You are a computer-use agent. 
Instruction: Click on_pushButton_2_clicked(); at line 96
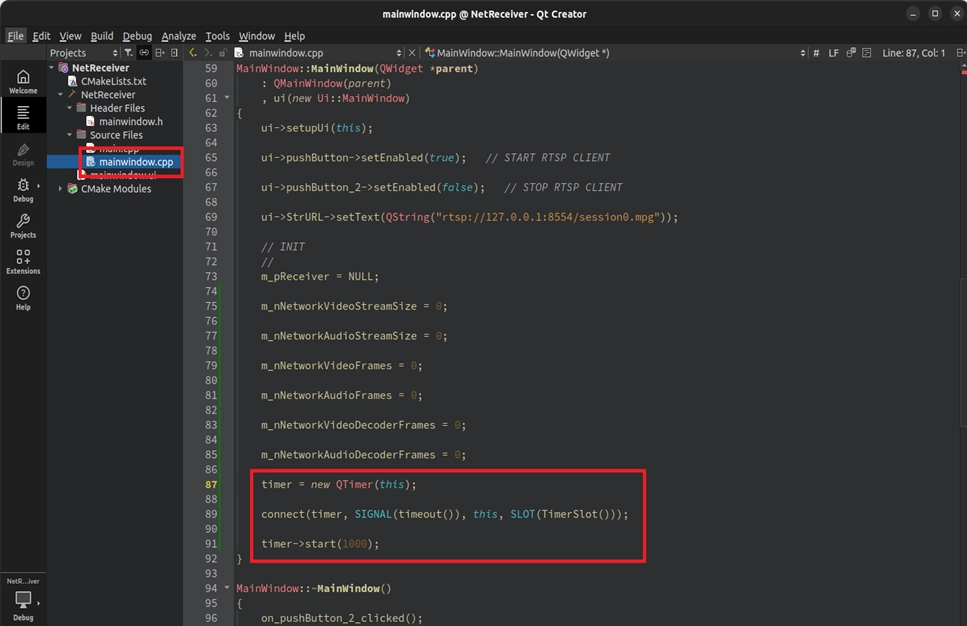tap(342, 617)
